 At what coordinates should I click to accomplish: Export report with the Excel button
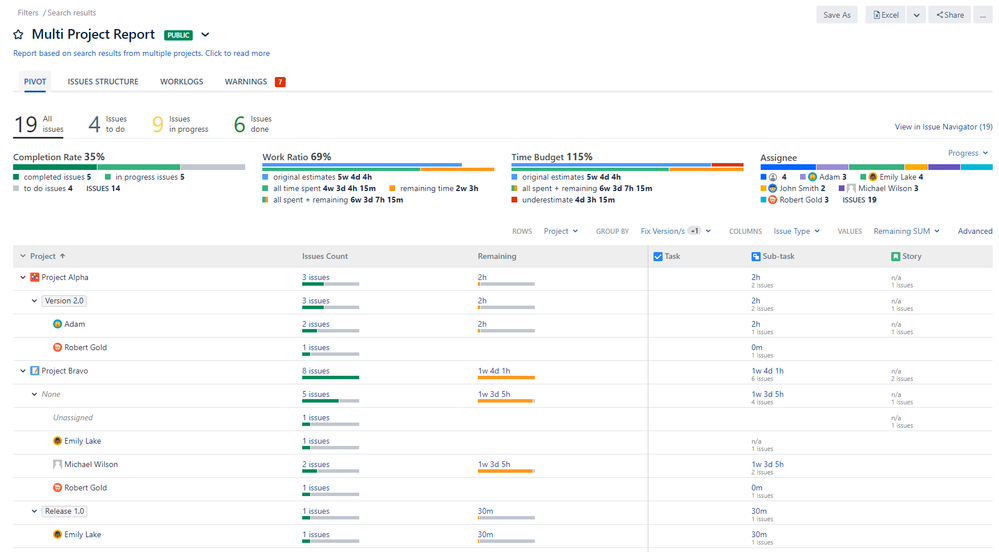point(886,15)
